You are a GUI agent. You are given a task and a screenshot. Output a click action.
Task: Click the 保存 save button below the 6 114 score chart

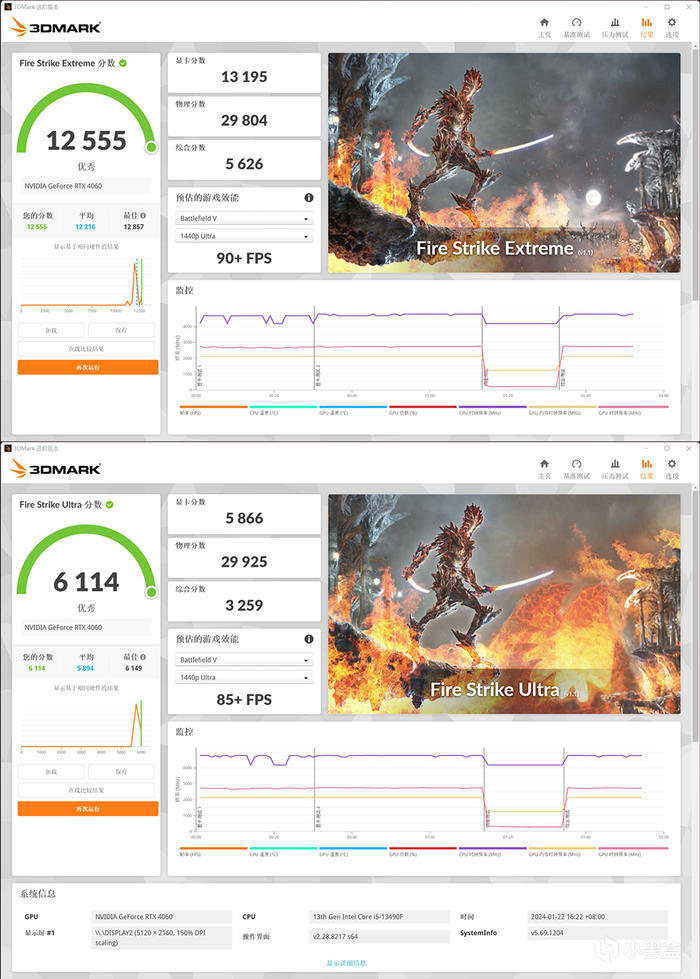[121, 772]
